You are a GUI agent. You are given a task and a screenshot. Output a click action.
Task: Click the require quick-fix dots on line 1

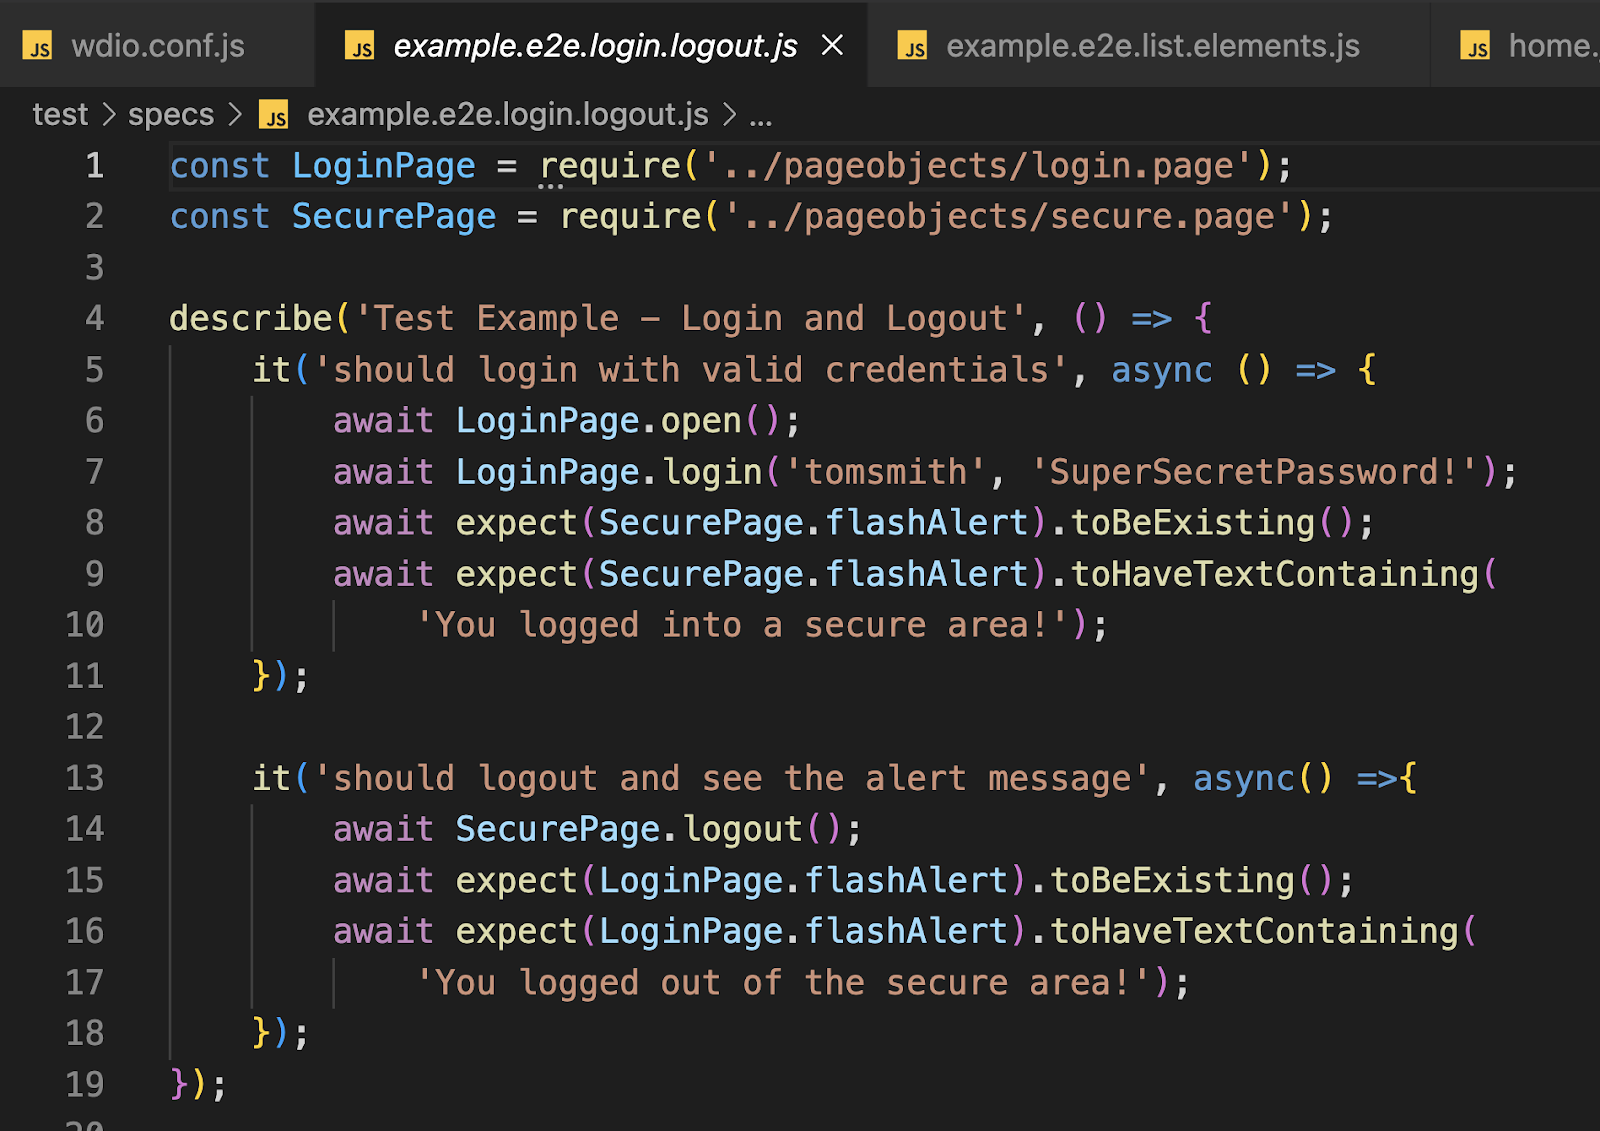tap(551, 187)
